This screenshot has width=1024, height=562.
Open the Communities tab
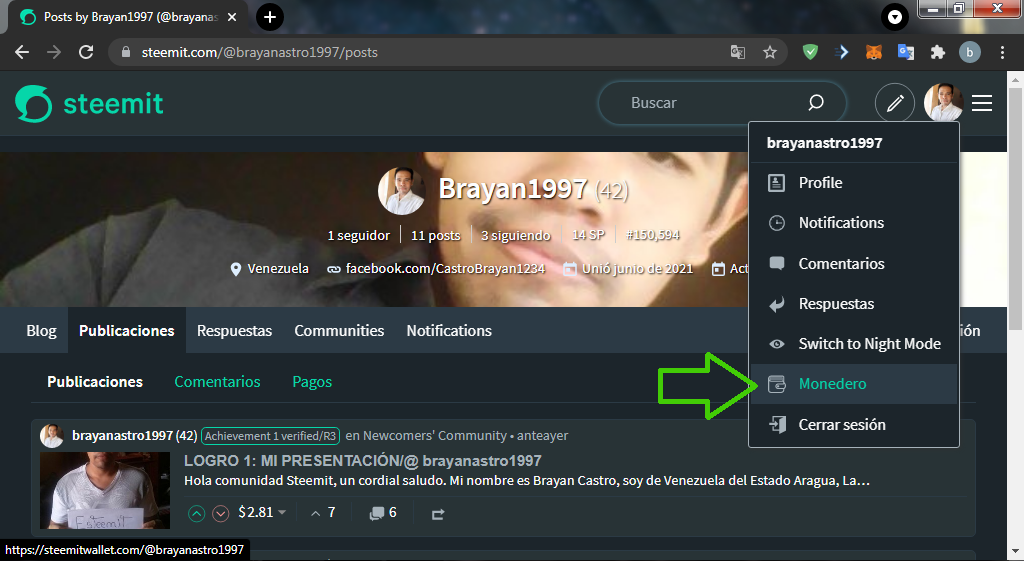339,331
